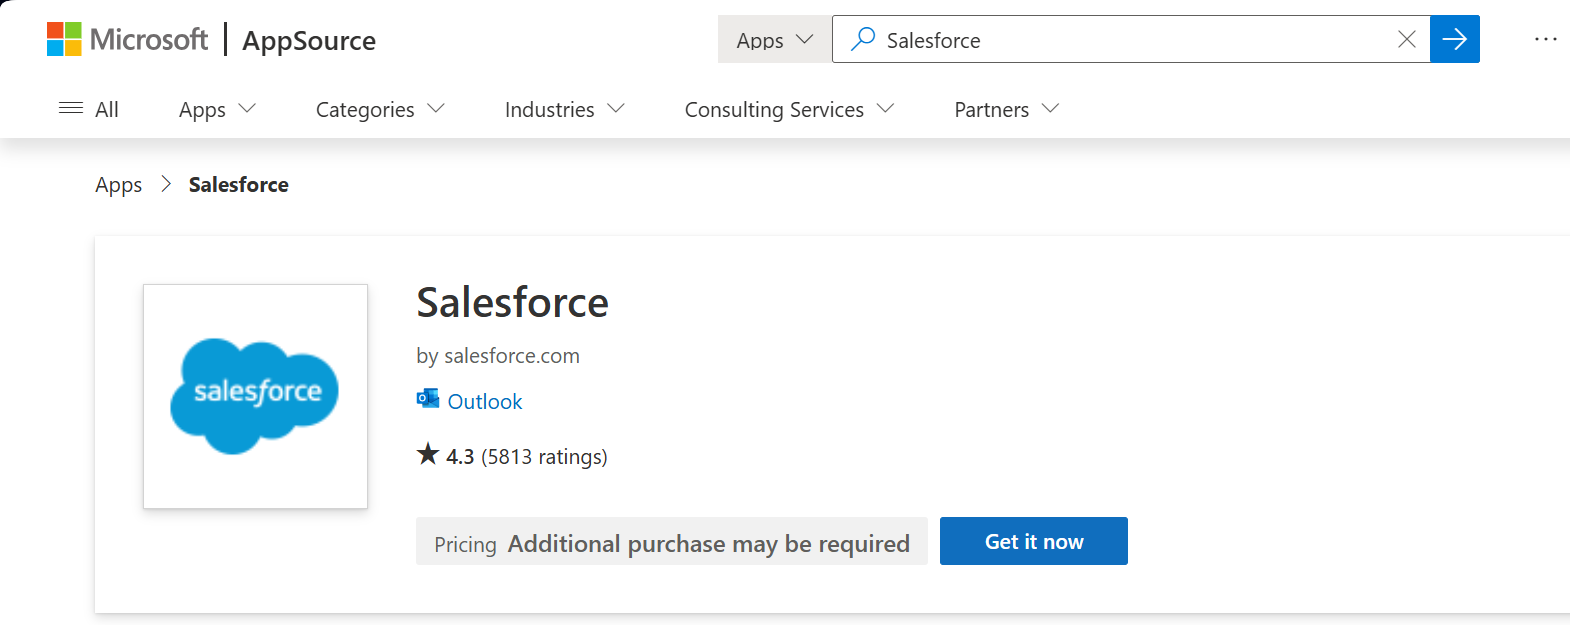The height and width of the screenshot is (625, 1570).
Task: Click the Salesforce cloud logo thumbnail
Action: coord(255,396)
